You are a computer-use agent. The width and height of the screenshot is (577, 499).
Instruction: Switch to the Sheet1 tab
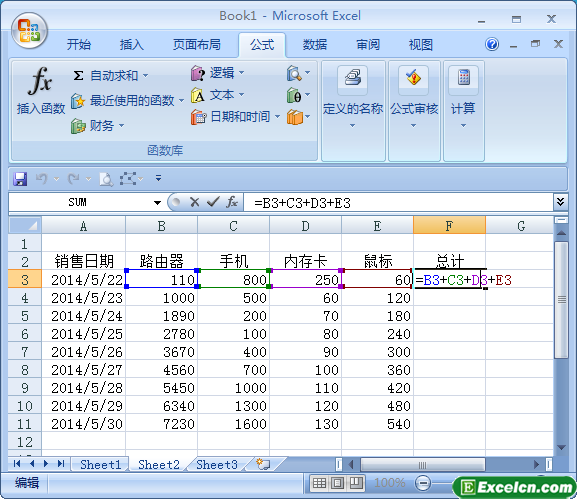100,464
